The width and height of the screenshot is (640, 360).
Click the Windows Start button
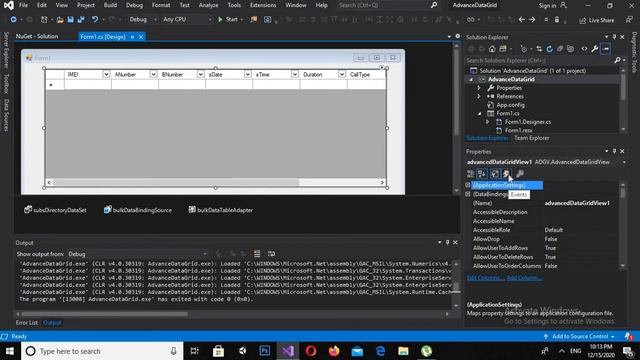tap(10, 351)
